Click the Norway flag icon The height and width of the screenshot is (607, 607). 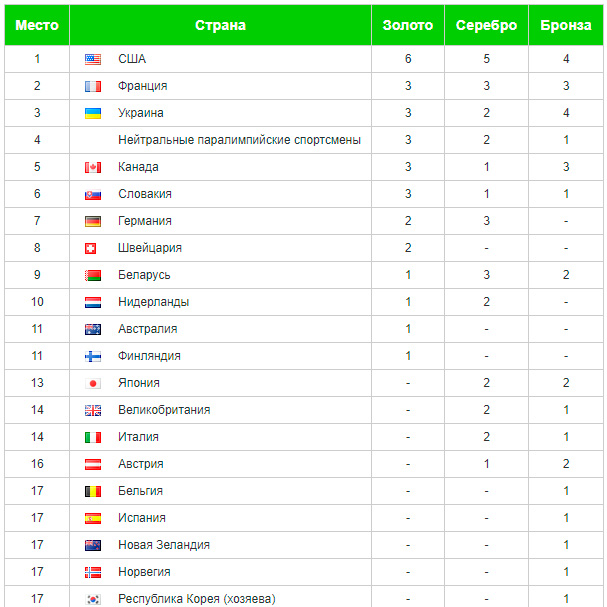point(93,572)
